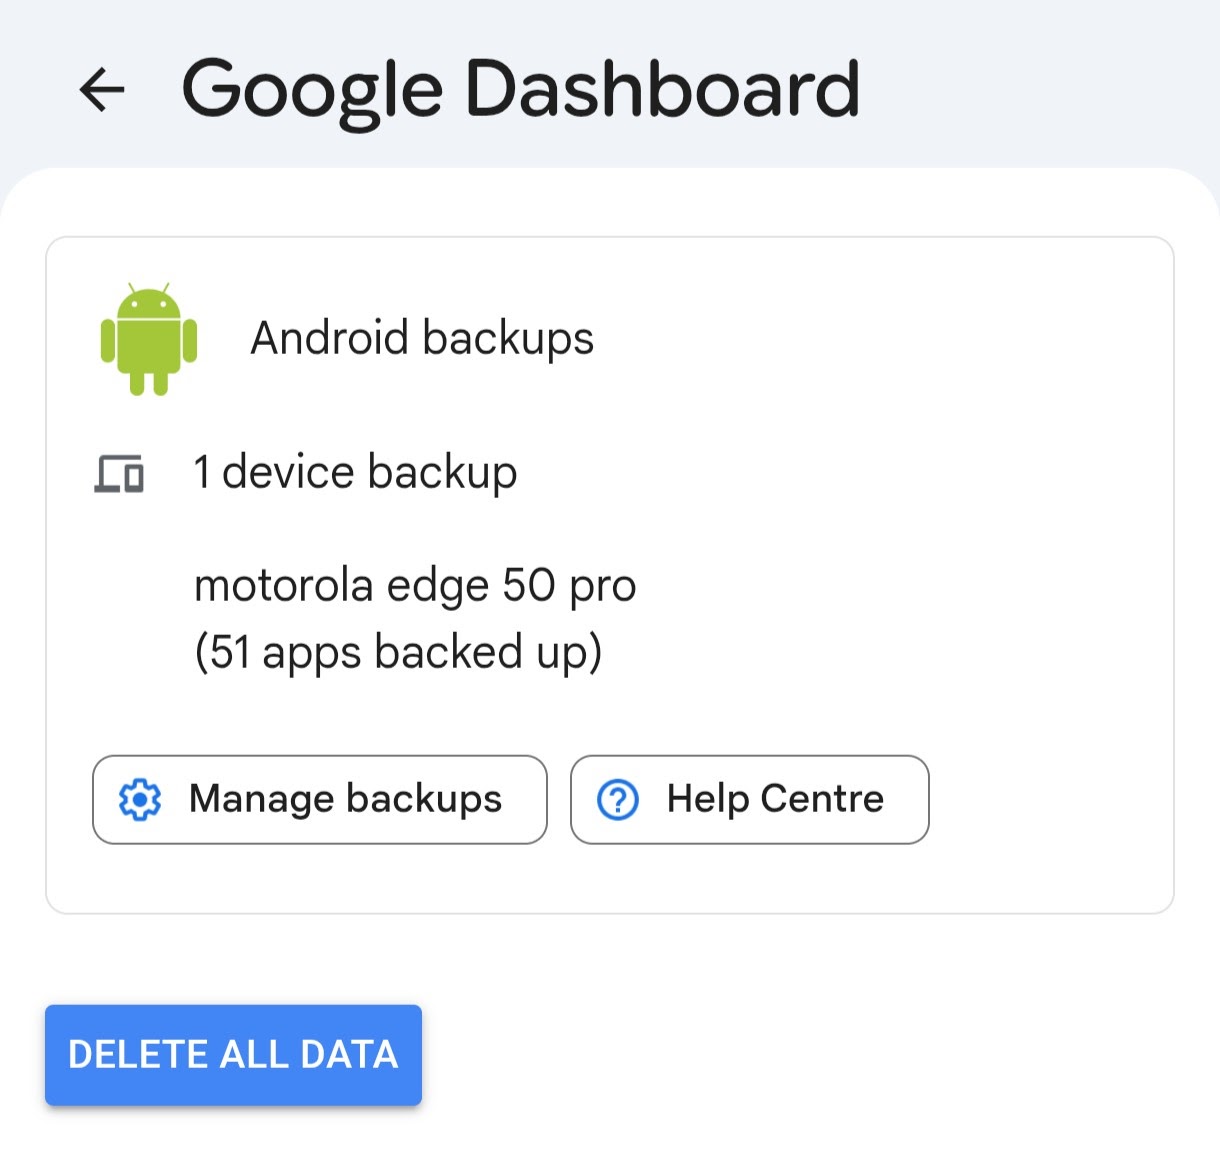The image size is (1220, 1153).
Task: Tap the green Android robot icon
Action: point(149,339)
